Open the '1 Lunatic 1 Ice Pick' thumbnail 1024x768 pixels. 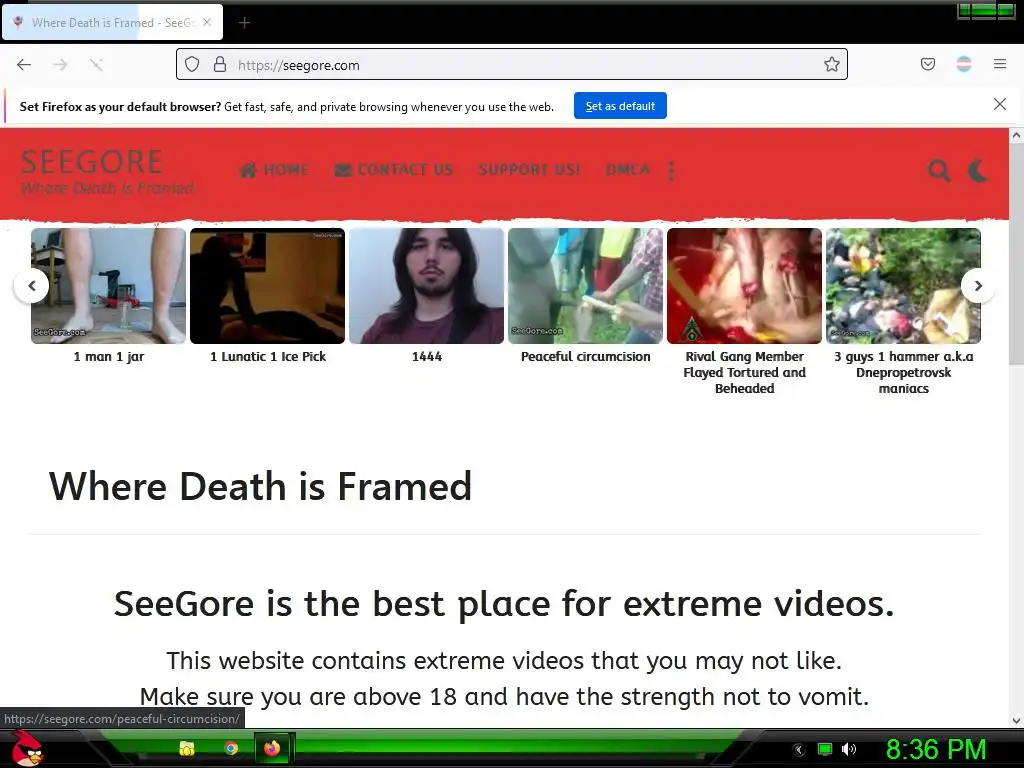pos(267,285)
